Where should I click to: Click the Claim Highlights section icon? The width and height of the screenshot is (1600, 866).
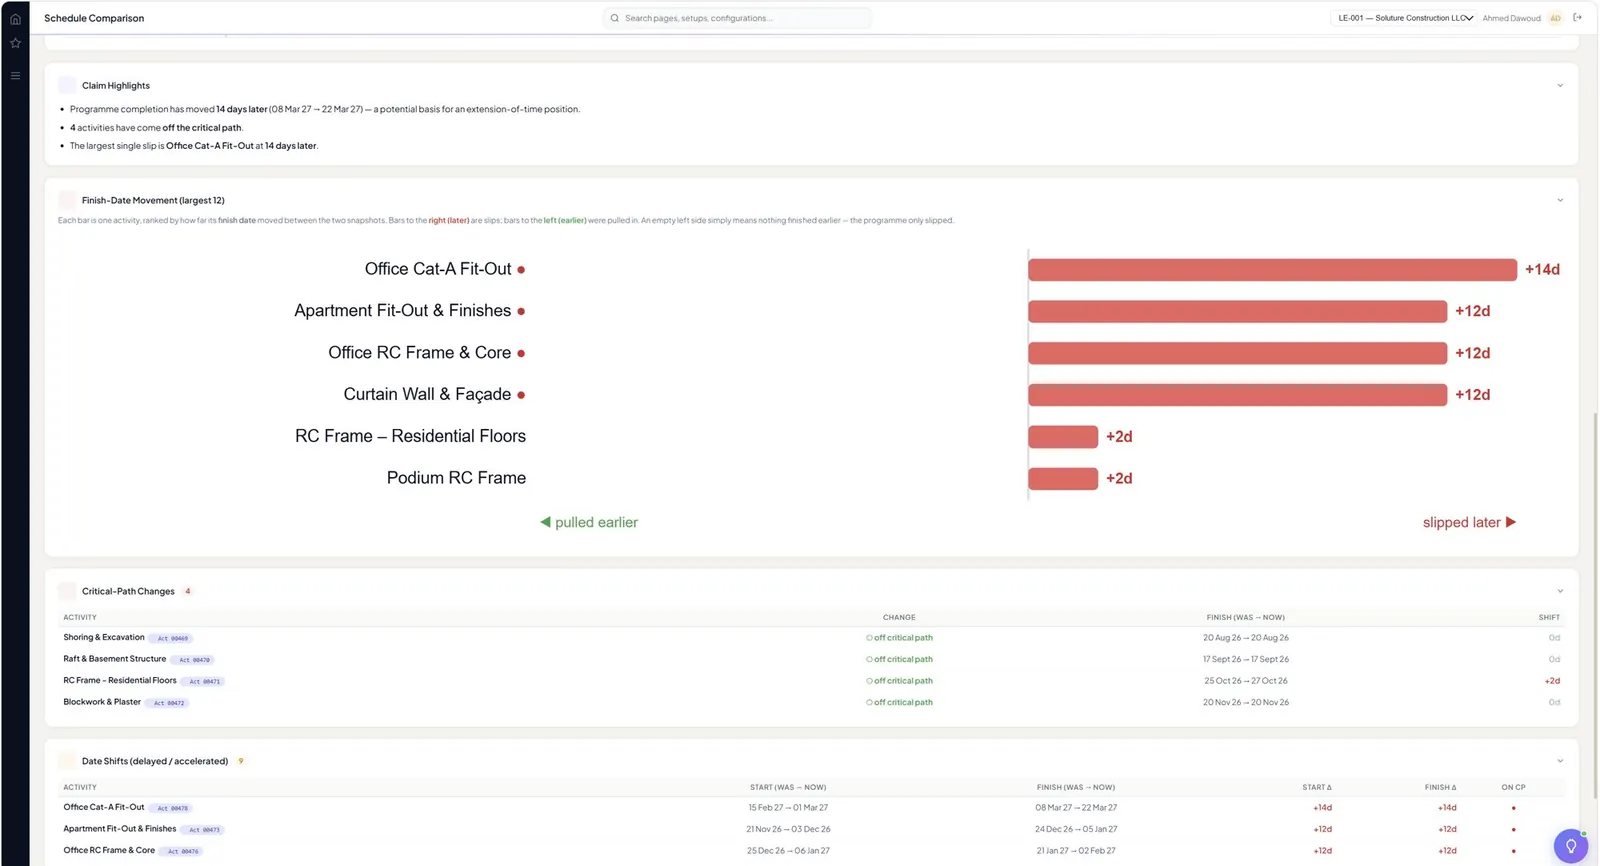coord(67,85)
